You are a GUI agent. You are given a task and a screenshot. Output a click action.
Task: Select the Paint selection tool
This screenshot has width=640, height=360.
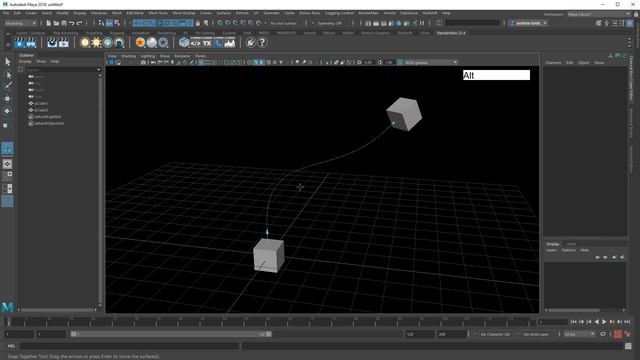coord(7,86)
